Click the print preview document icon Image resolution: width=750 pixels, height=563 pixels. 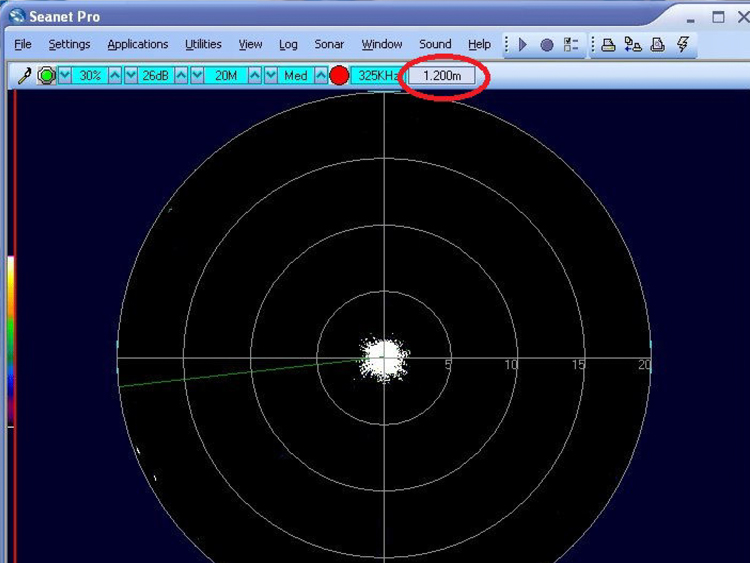(658, 45)
